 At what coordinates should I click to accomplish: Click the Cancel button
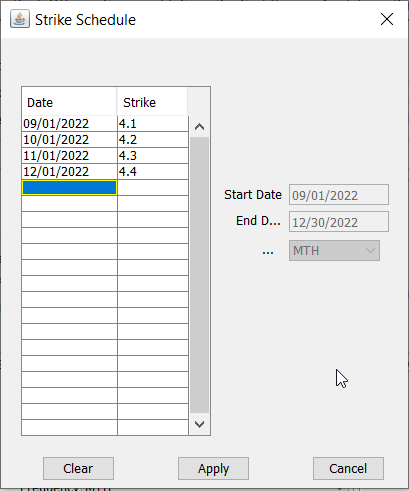(348, 468)
